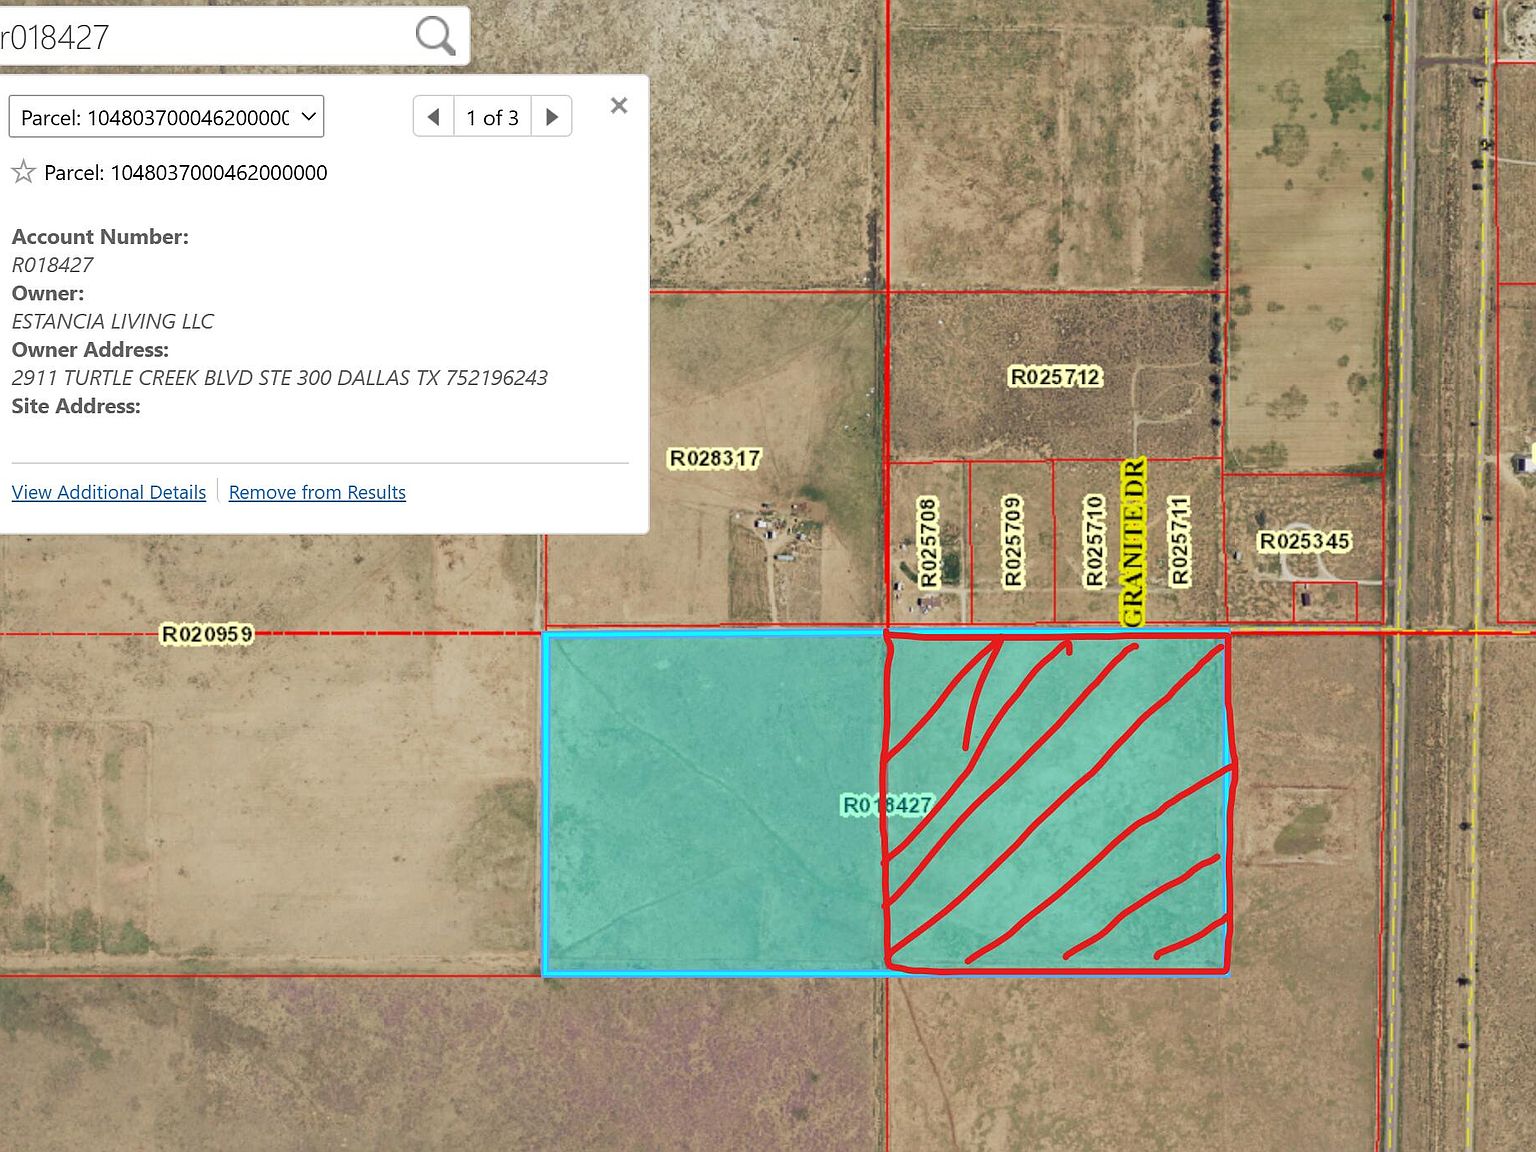The image size is (1536, 1152).
Task: Click the 1 of 3 results counter
Action: (492, 116)
